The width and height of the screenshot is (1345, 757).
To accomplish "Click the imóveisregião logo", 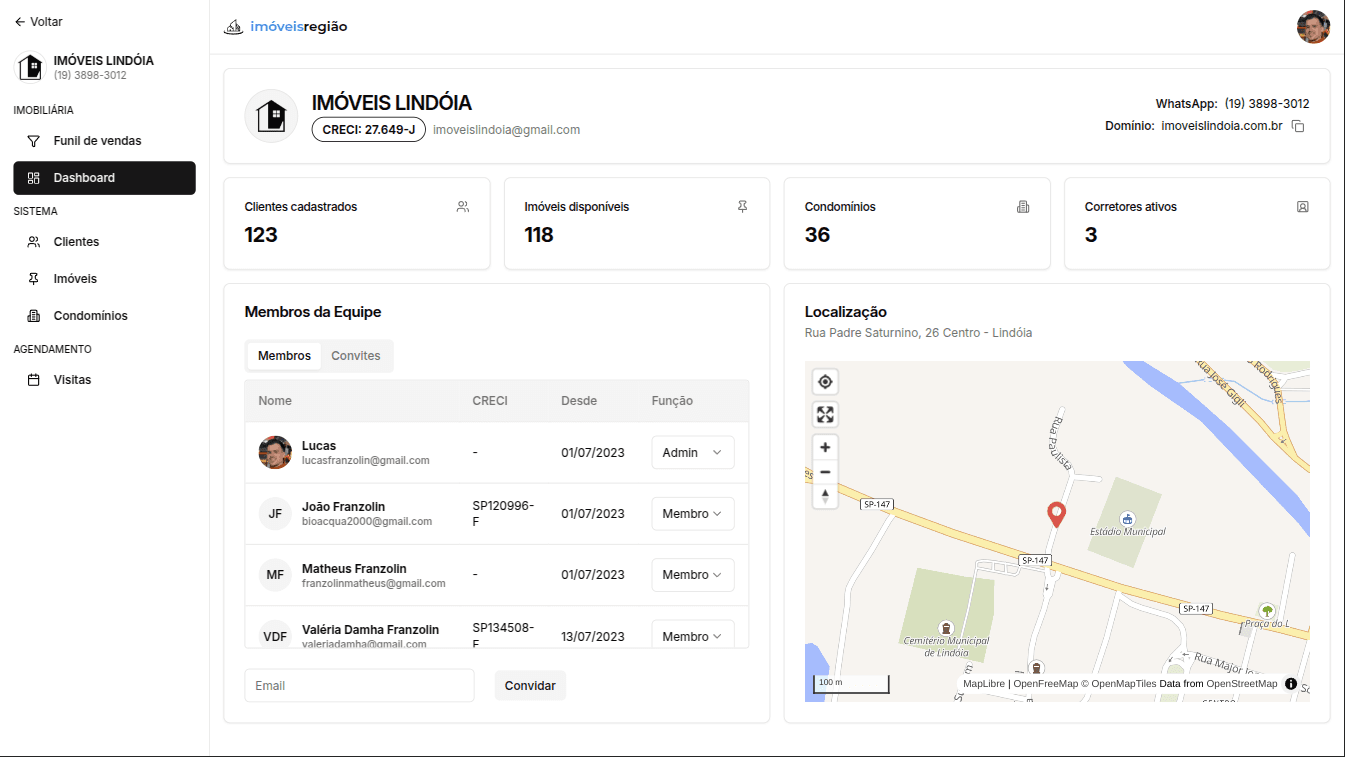I will click(x=286, y=27).
